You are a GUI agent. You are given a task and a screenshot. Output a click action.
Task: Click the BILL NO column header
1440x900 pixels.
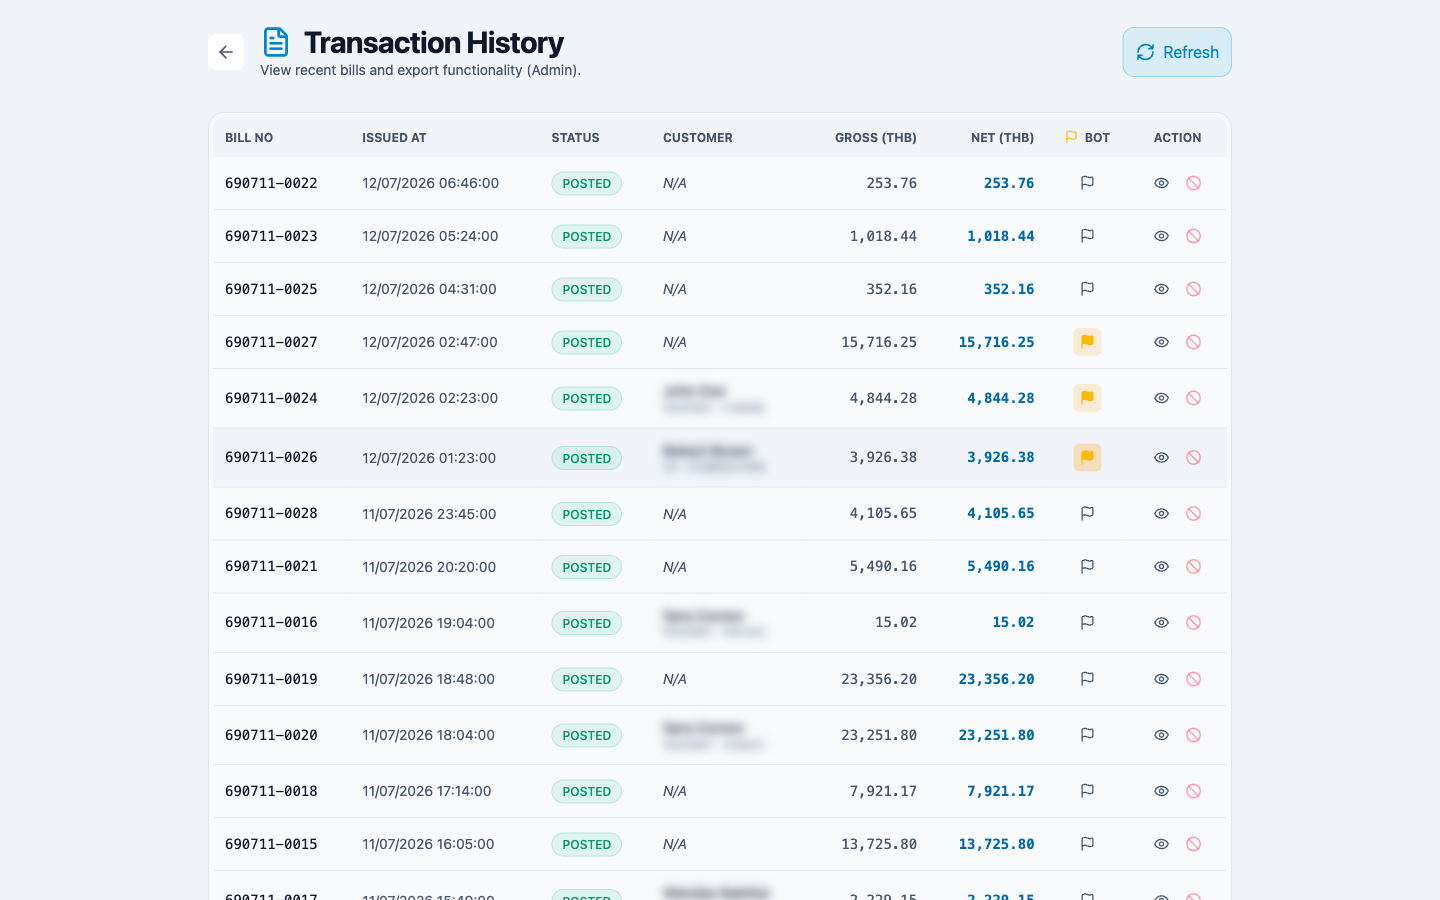(249, 138)
